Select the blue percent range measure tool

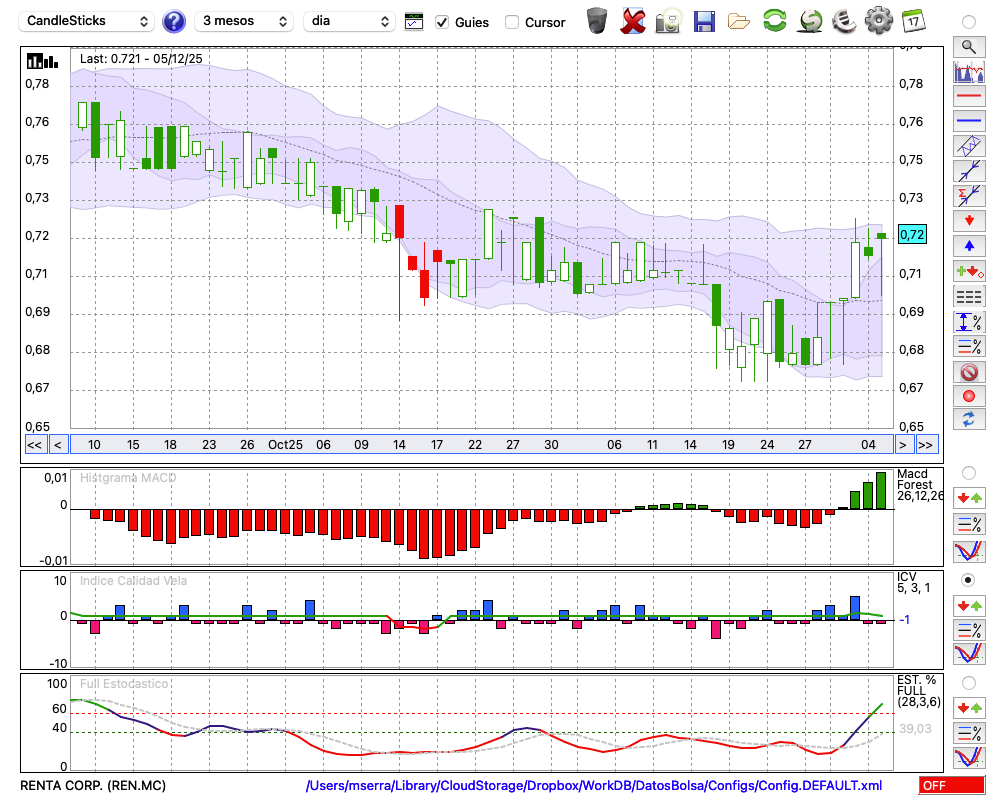(x=969, y=322)
